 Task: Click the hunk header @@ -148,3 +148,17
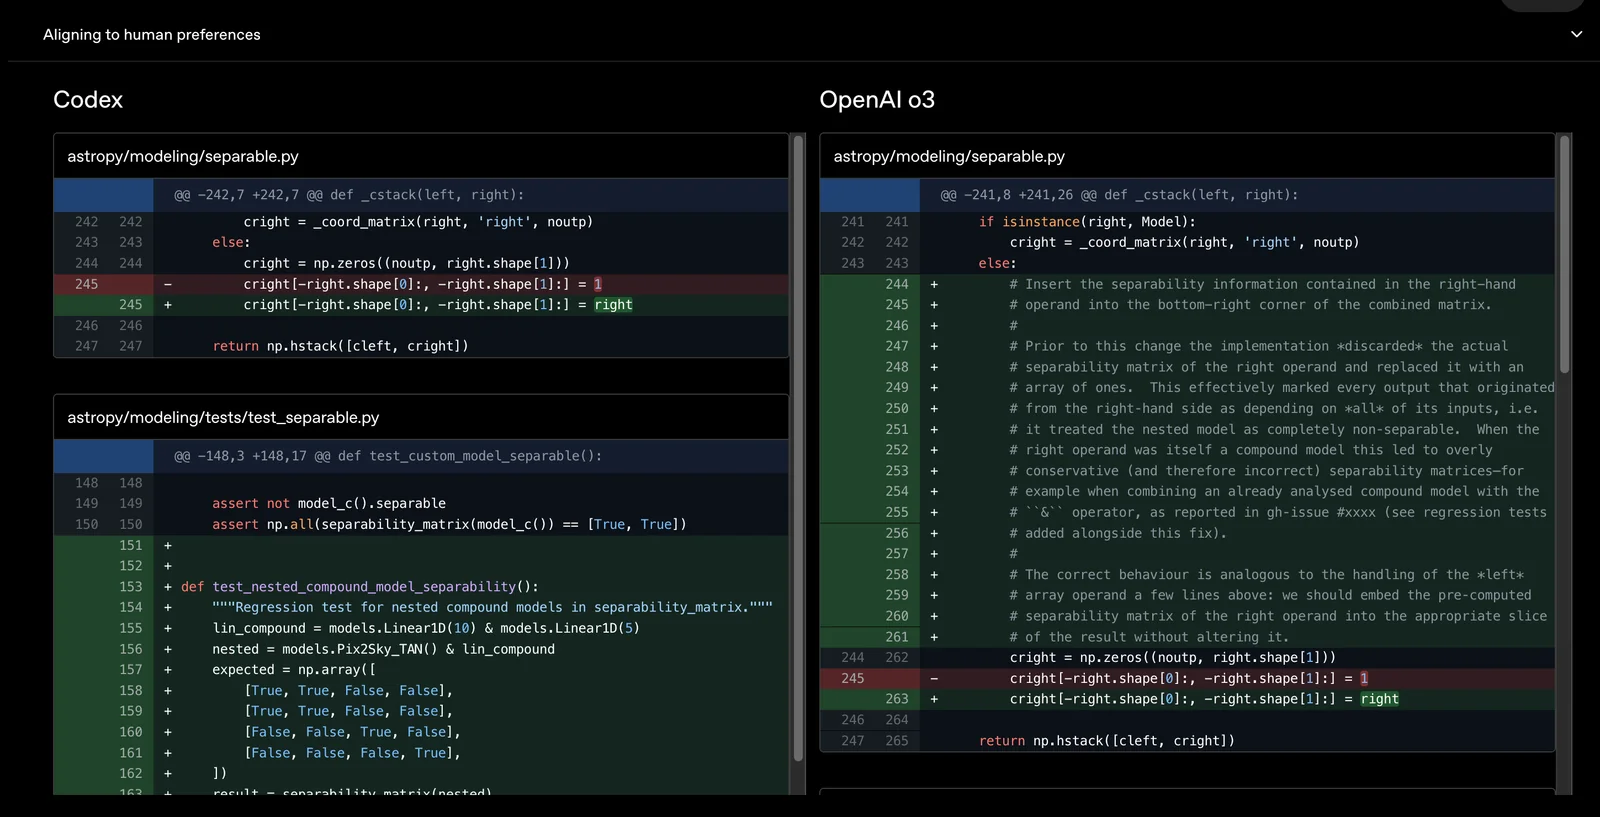(388, 456)
